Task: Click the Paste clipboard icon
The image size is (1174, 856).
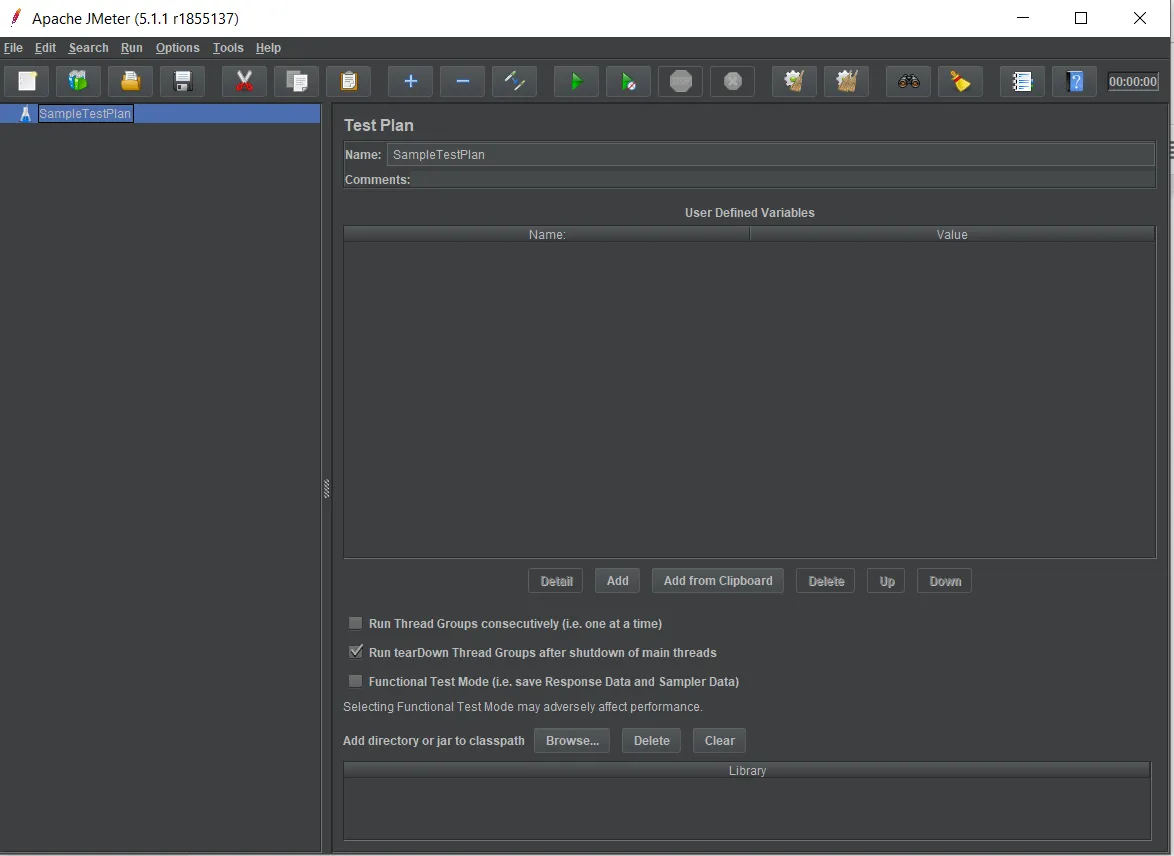Action: 349,82
